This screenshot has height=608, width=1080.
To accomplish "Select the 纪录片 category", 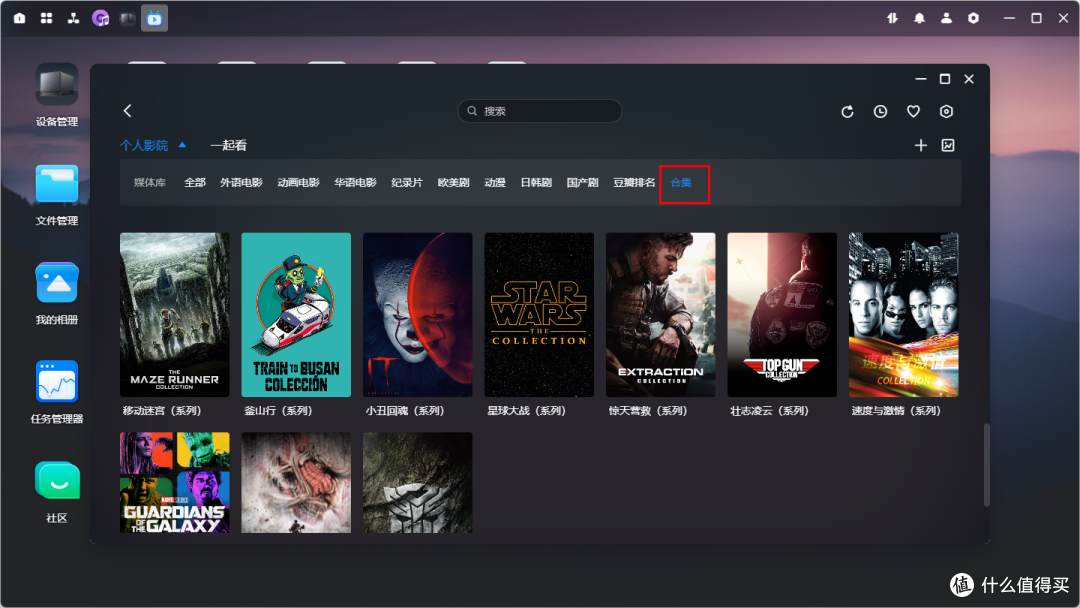I will (407, 182).
